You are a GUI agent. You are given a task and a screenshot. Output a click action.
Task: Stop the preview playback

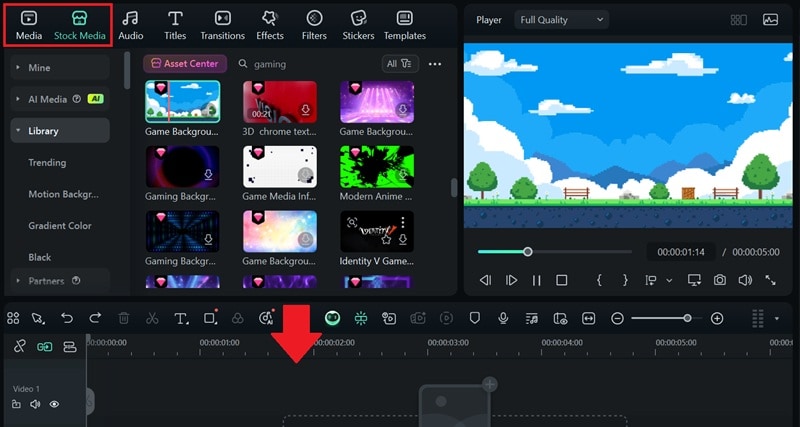point(562,280)
